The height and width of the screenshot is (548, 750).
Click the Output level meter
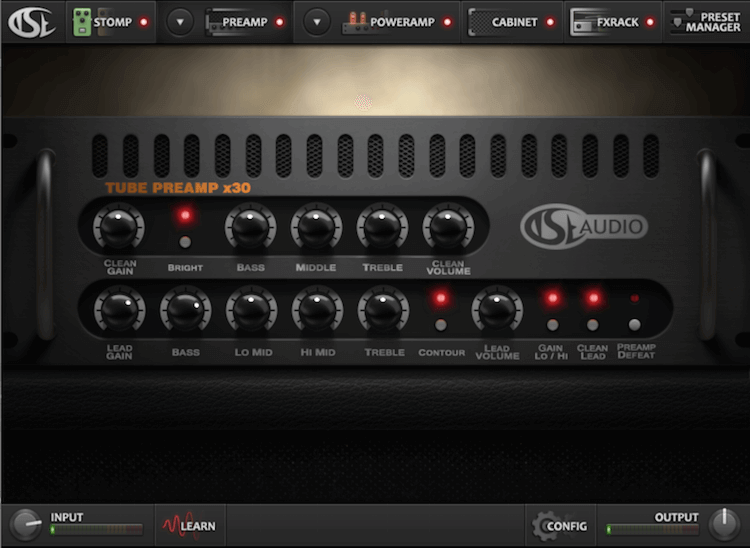[652, 529]
